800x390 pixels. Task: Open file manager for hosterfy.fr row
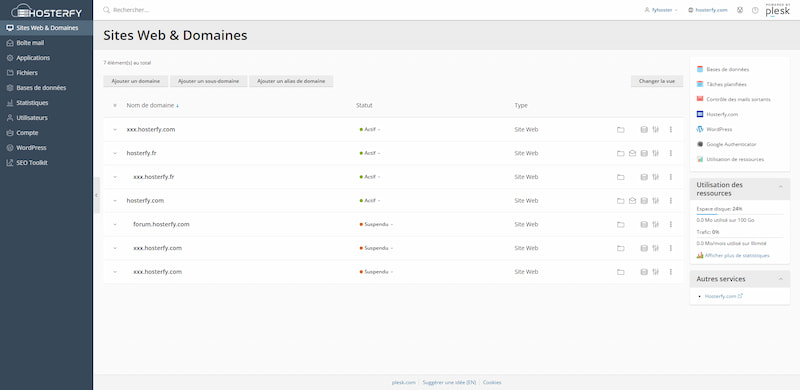[x=620, y=153]
